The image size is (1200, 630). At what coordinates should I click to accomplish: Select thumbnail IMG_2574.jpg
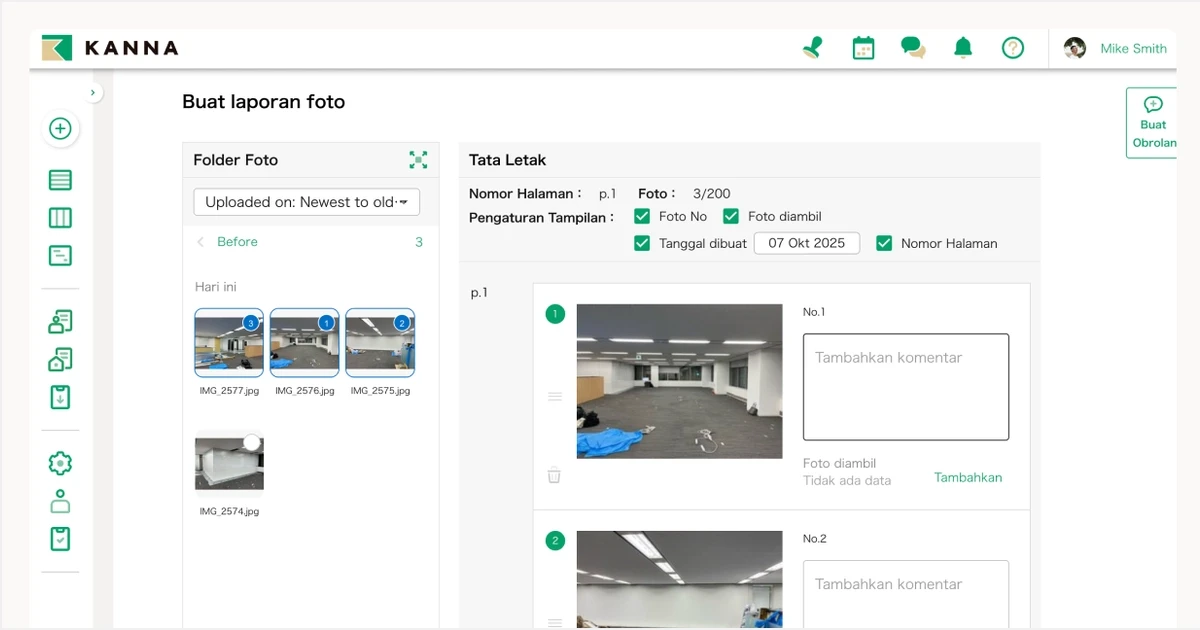[x=229, y=464]
